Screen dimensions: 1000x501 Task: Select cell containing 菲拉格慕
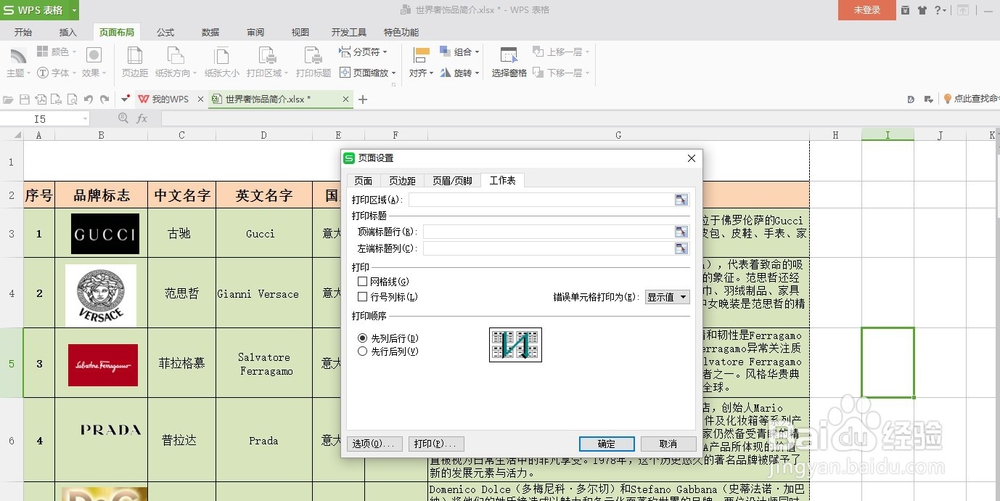[x=182, y=363]
